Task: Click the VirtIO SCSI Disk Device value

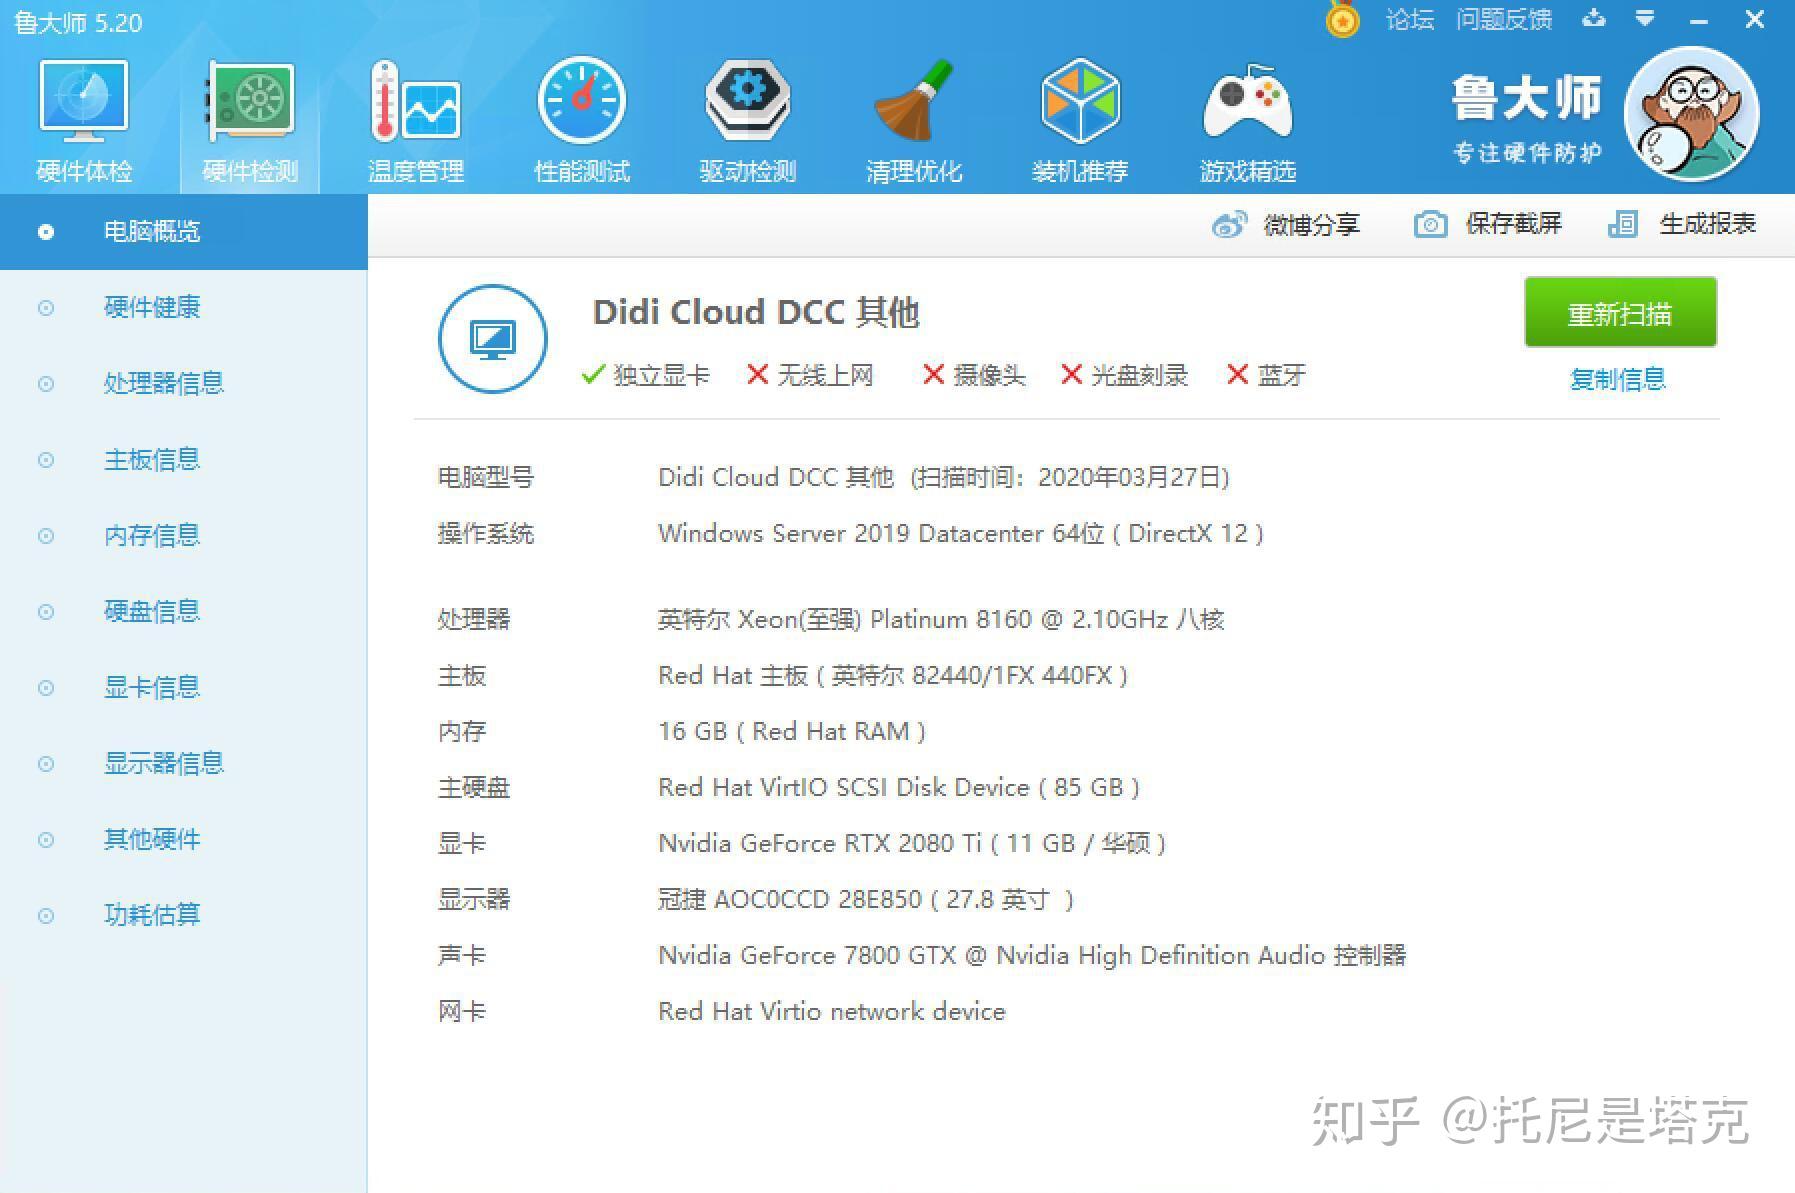Action: [x=899, y=788]
